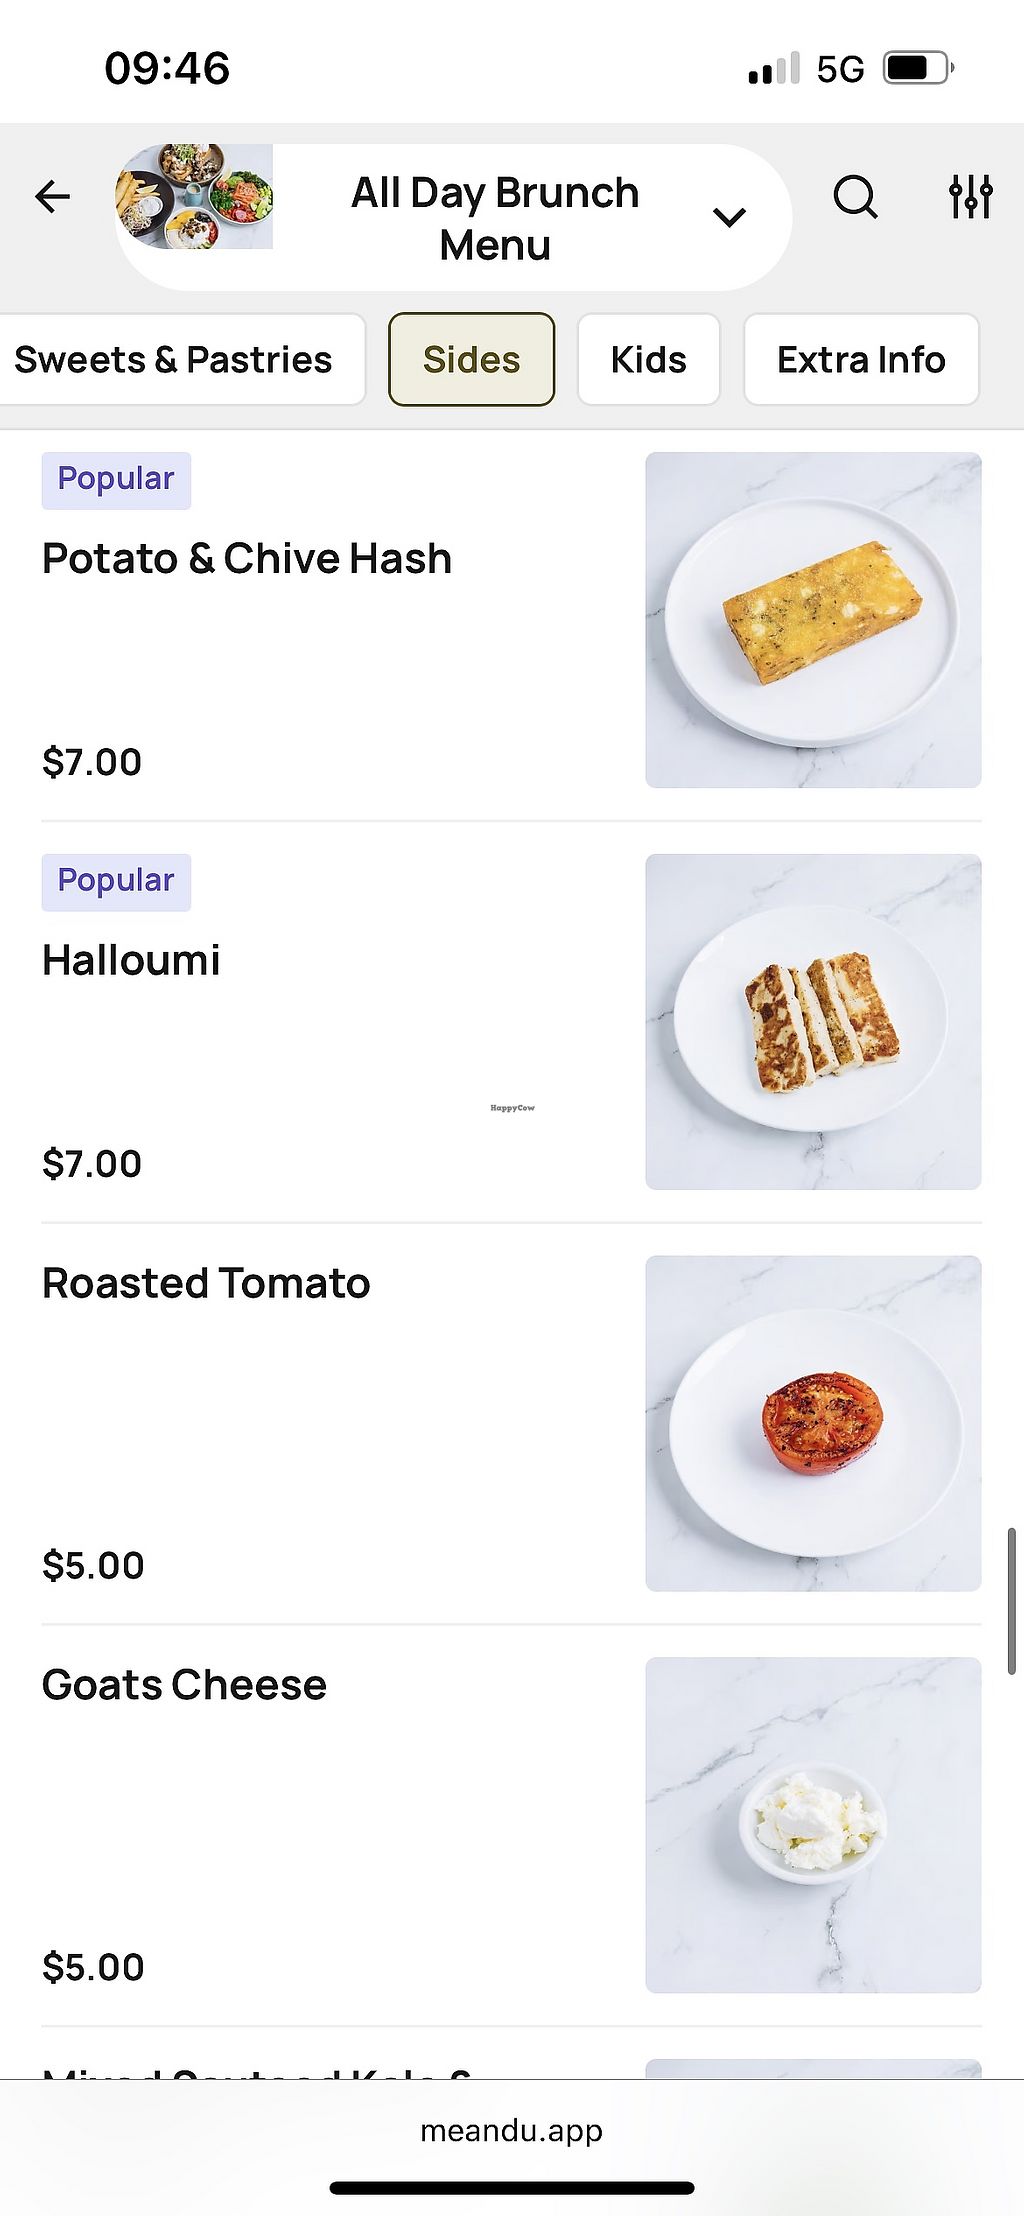Tap the back arrow icon
This screenshot has width=1024, height=2216.
52,197
